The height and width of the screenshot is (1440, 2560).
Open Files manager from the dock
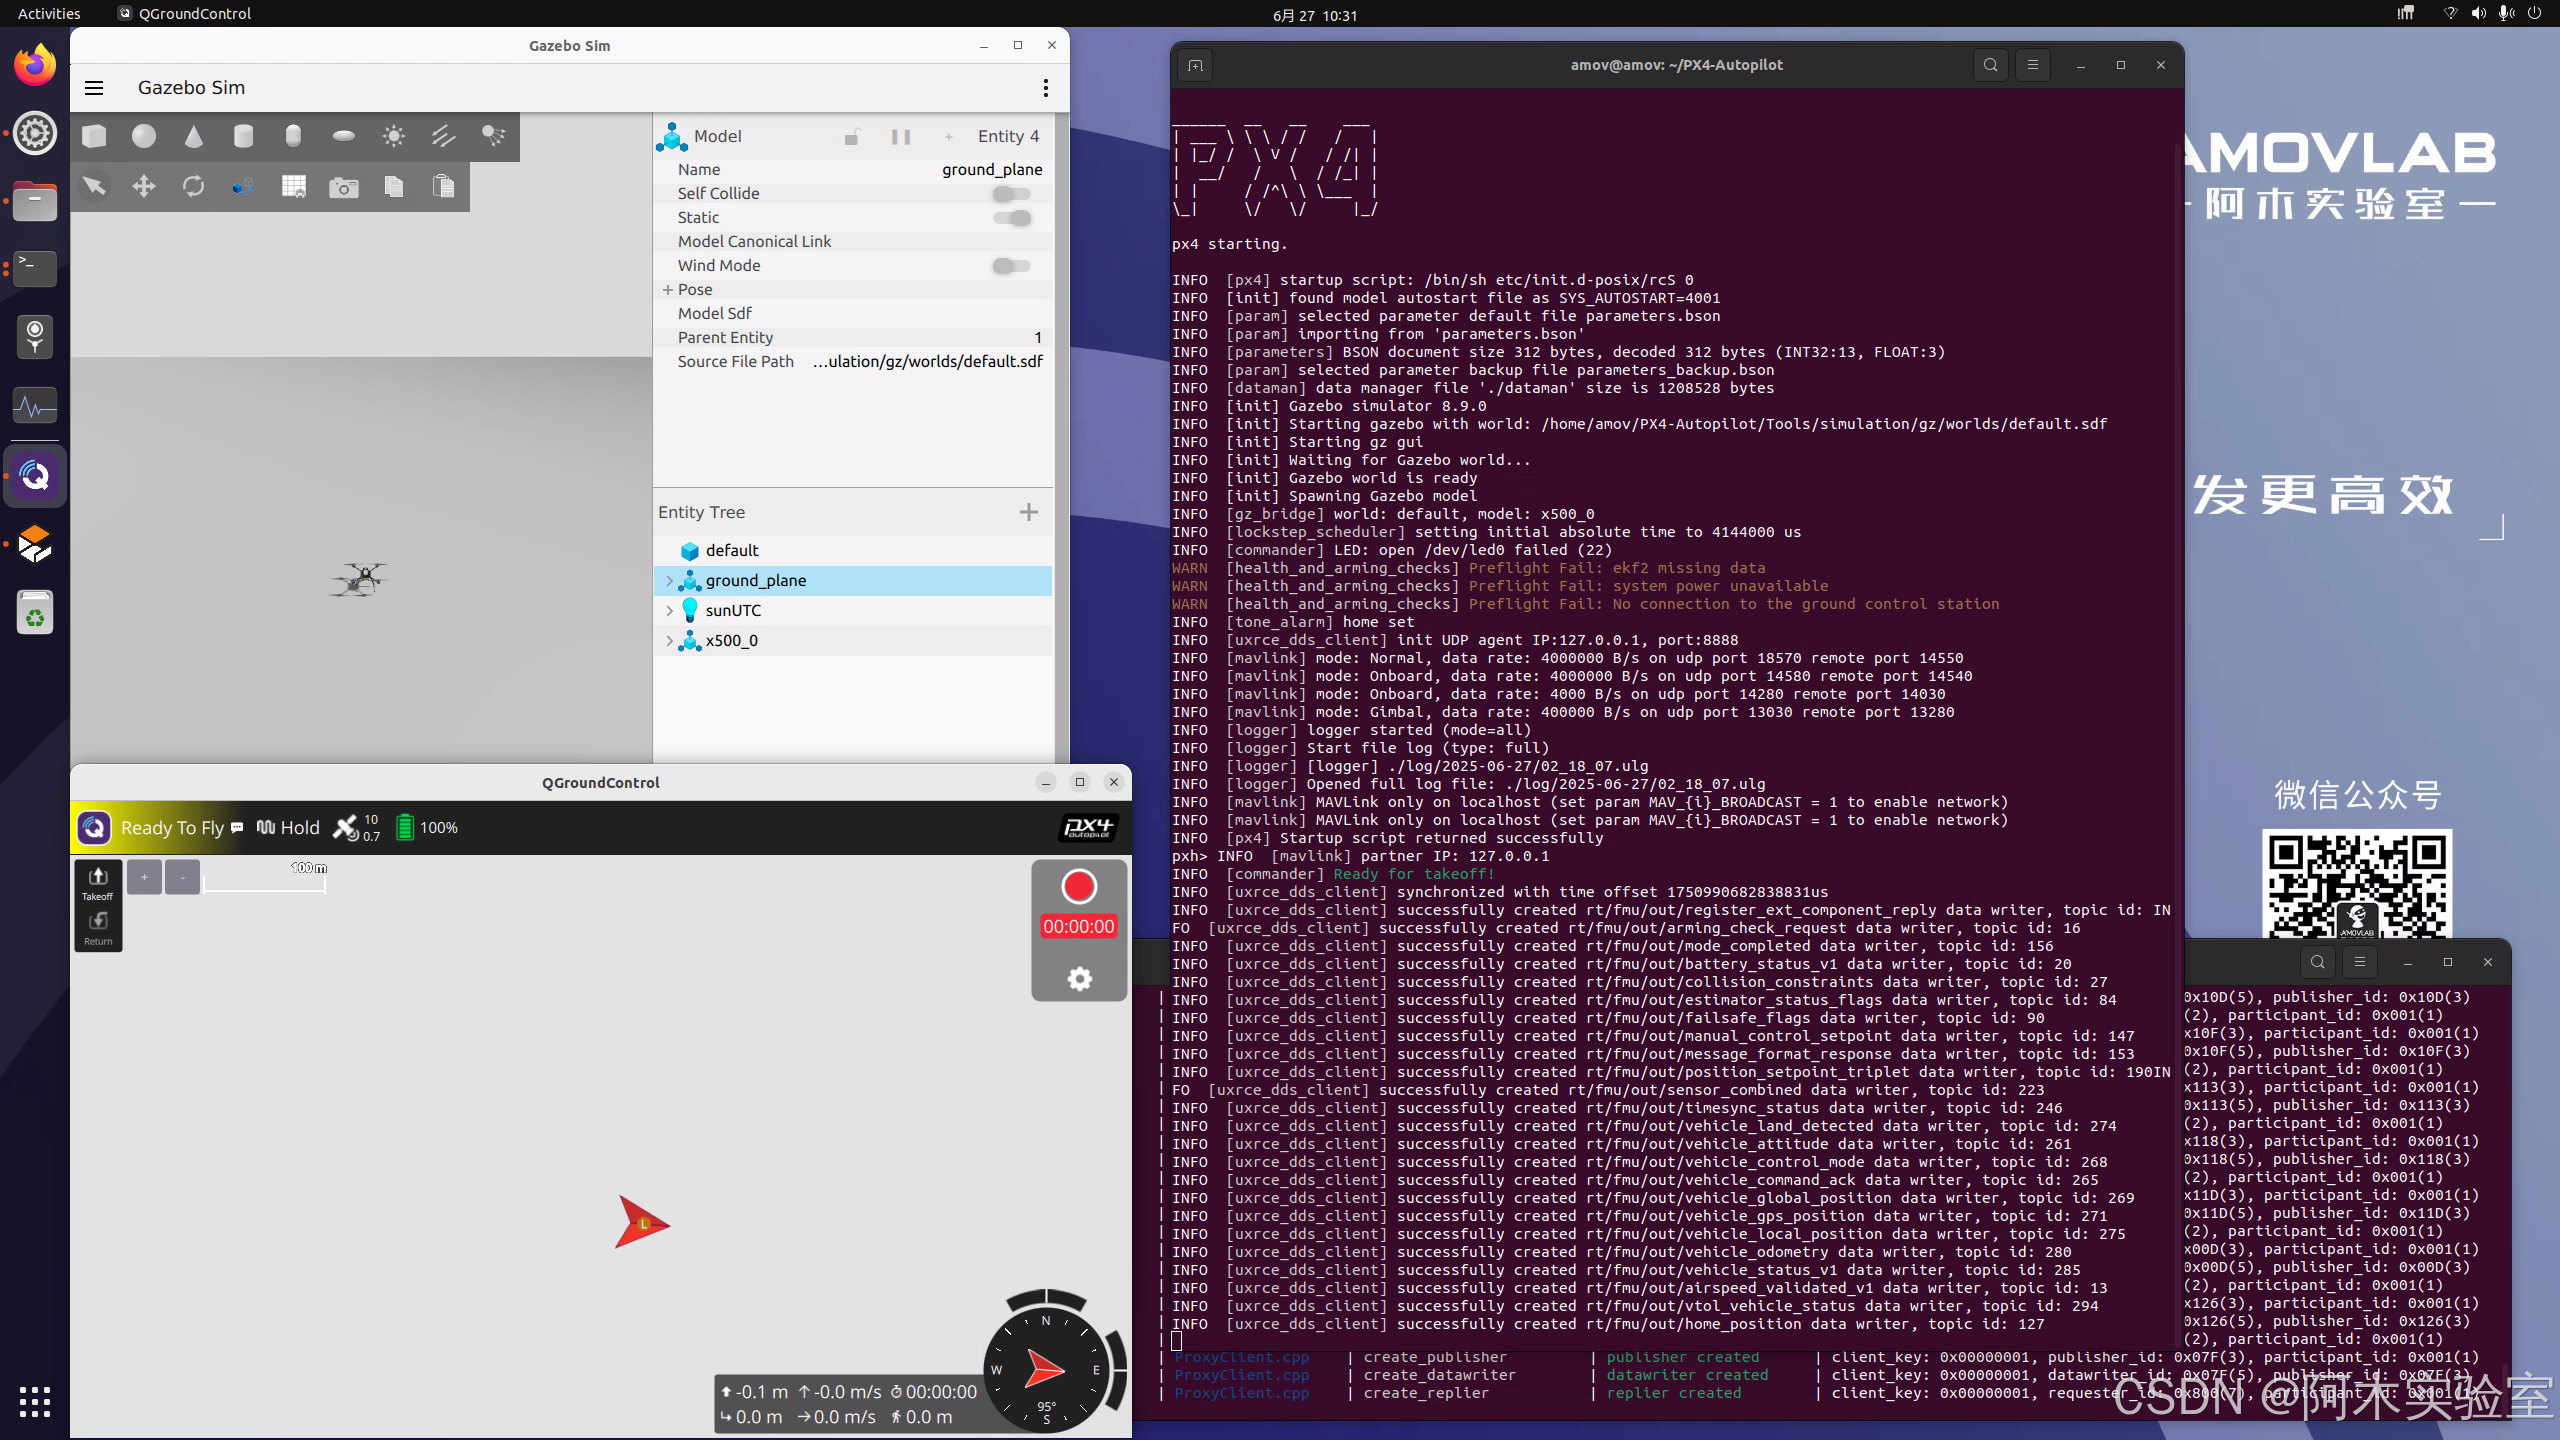click(x=35, y=201)
